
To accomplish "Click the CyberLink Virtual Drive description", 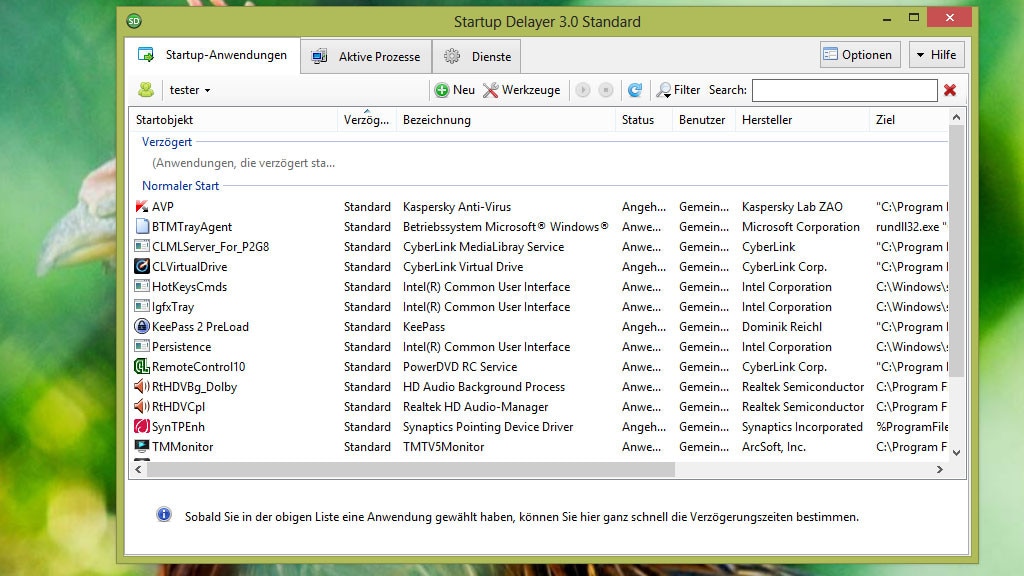I will [462, 266].
